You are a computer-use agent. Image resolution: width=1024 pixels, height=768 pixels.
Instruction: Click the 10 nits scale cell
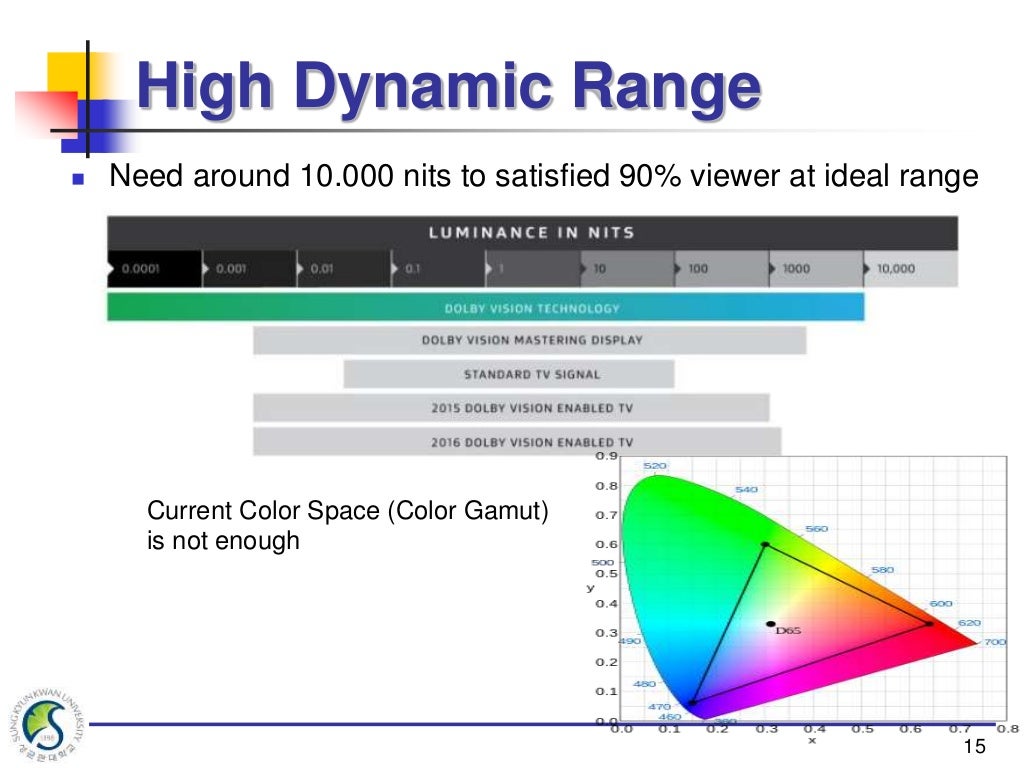point(627,268)
